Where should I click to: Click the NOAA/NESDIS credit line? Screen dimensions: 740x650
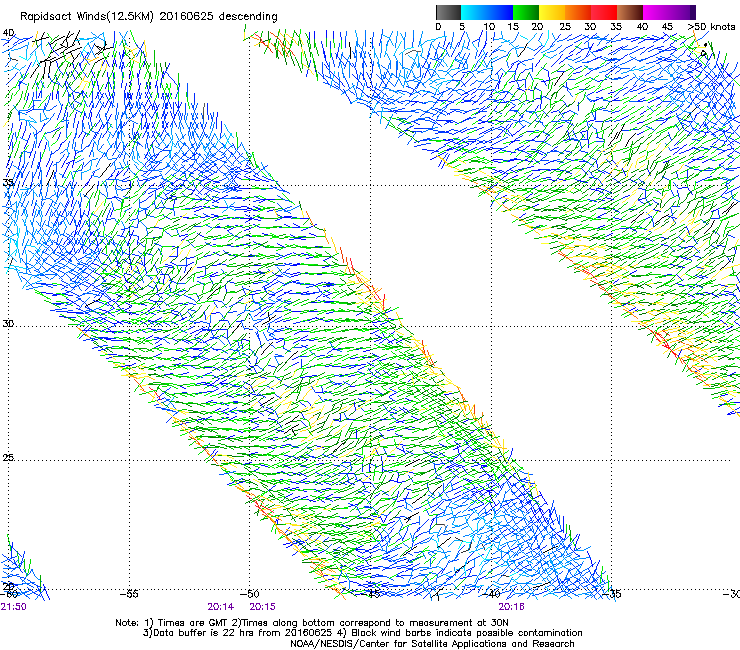tap(432, 644)
